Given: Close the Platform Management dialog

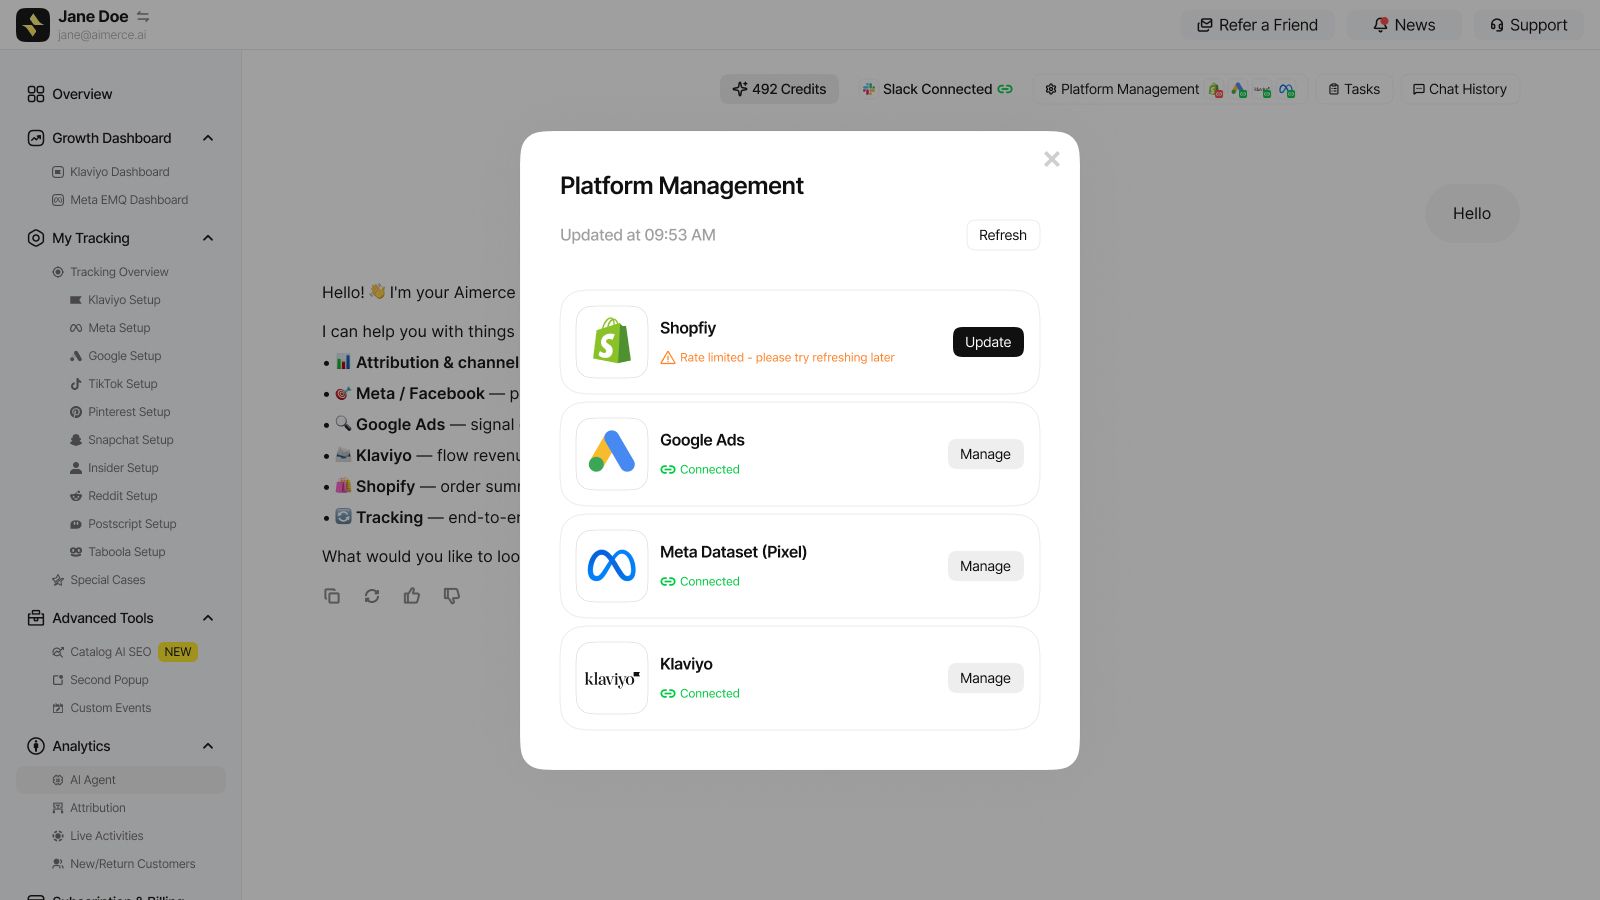Looking at the screenshot, I should click(1051, 159).
